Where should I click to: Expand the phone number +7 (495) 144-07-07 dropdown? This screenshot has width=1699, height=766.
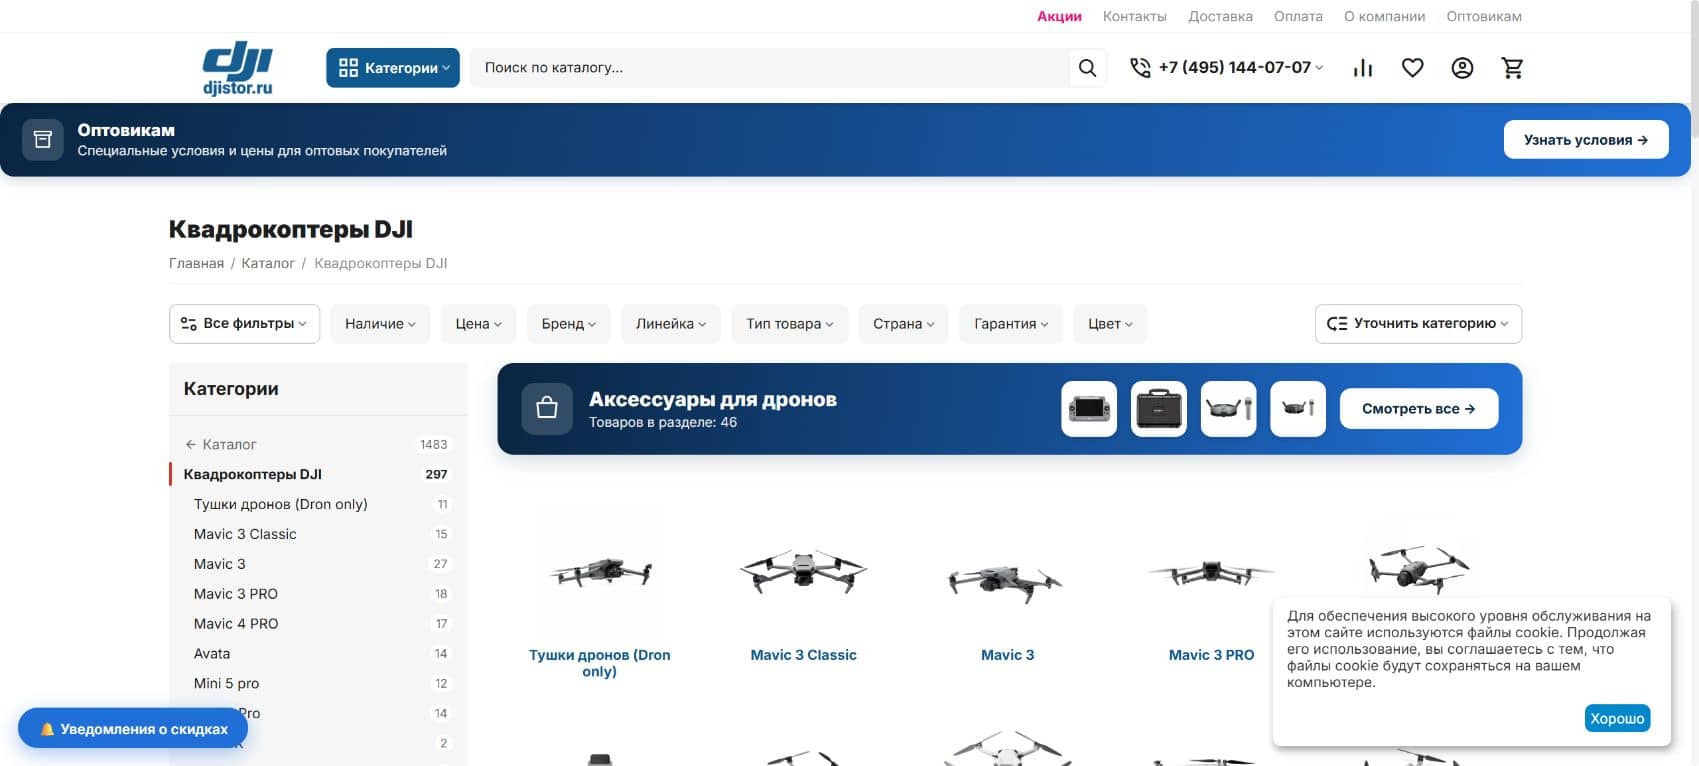(1241, 68)
